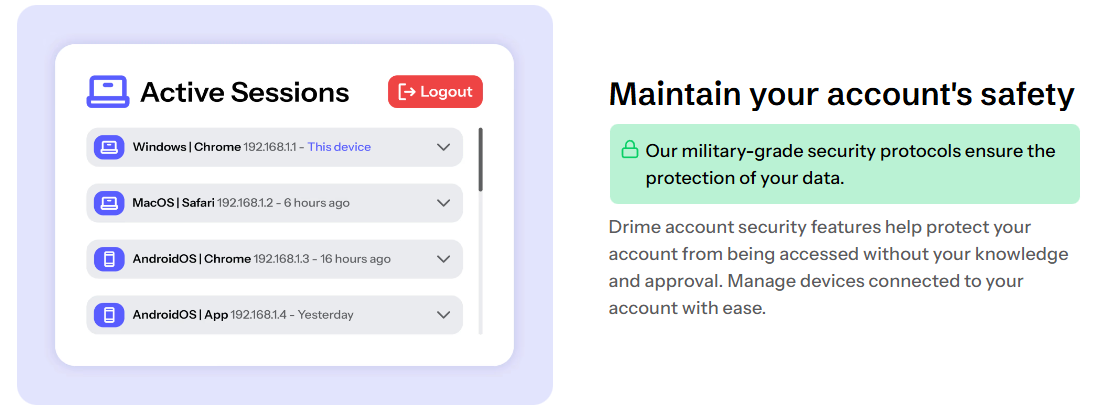The image size is (1096, 411).
Task: Click the AndroidOS App session phone icon
Action: click(109, 315)
